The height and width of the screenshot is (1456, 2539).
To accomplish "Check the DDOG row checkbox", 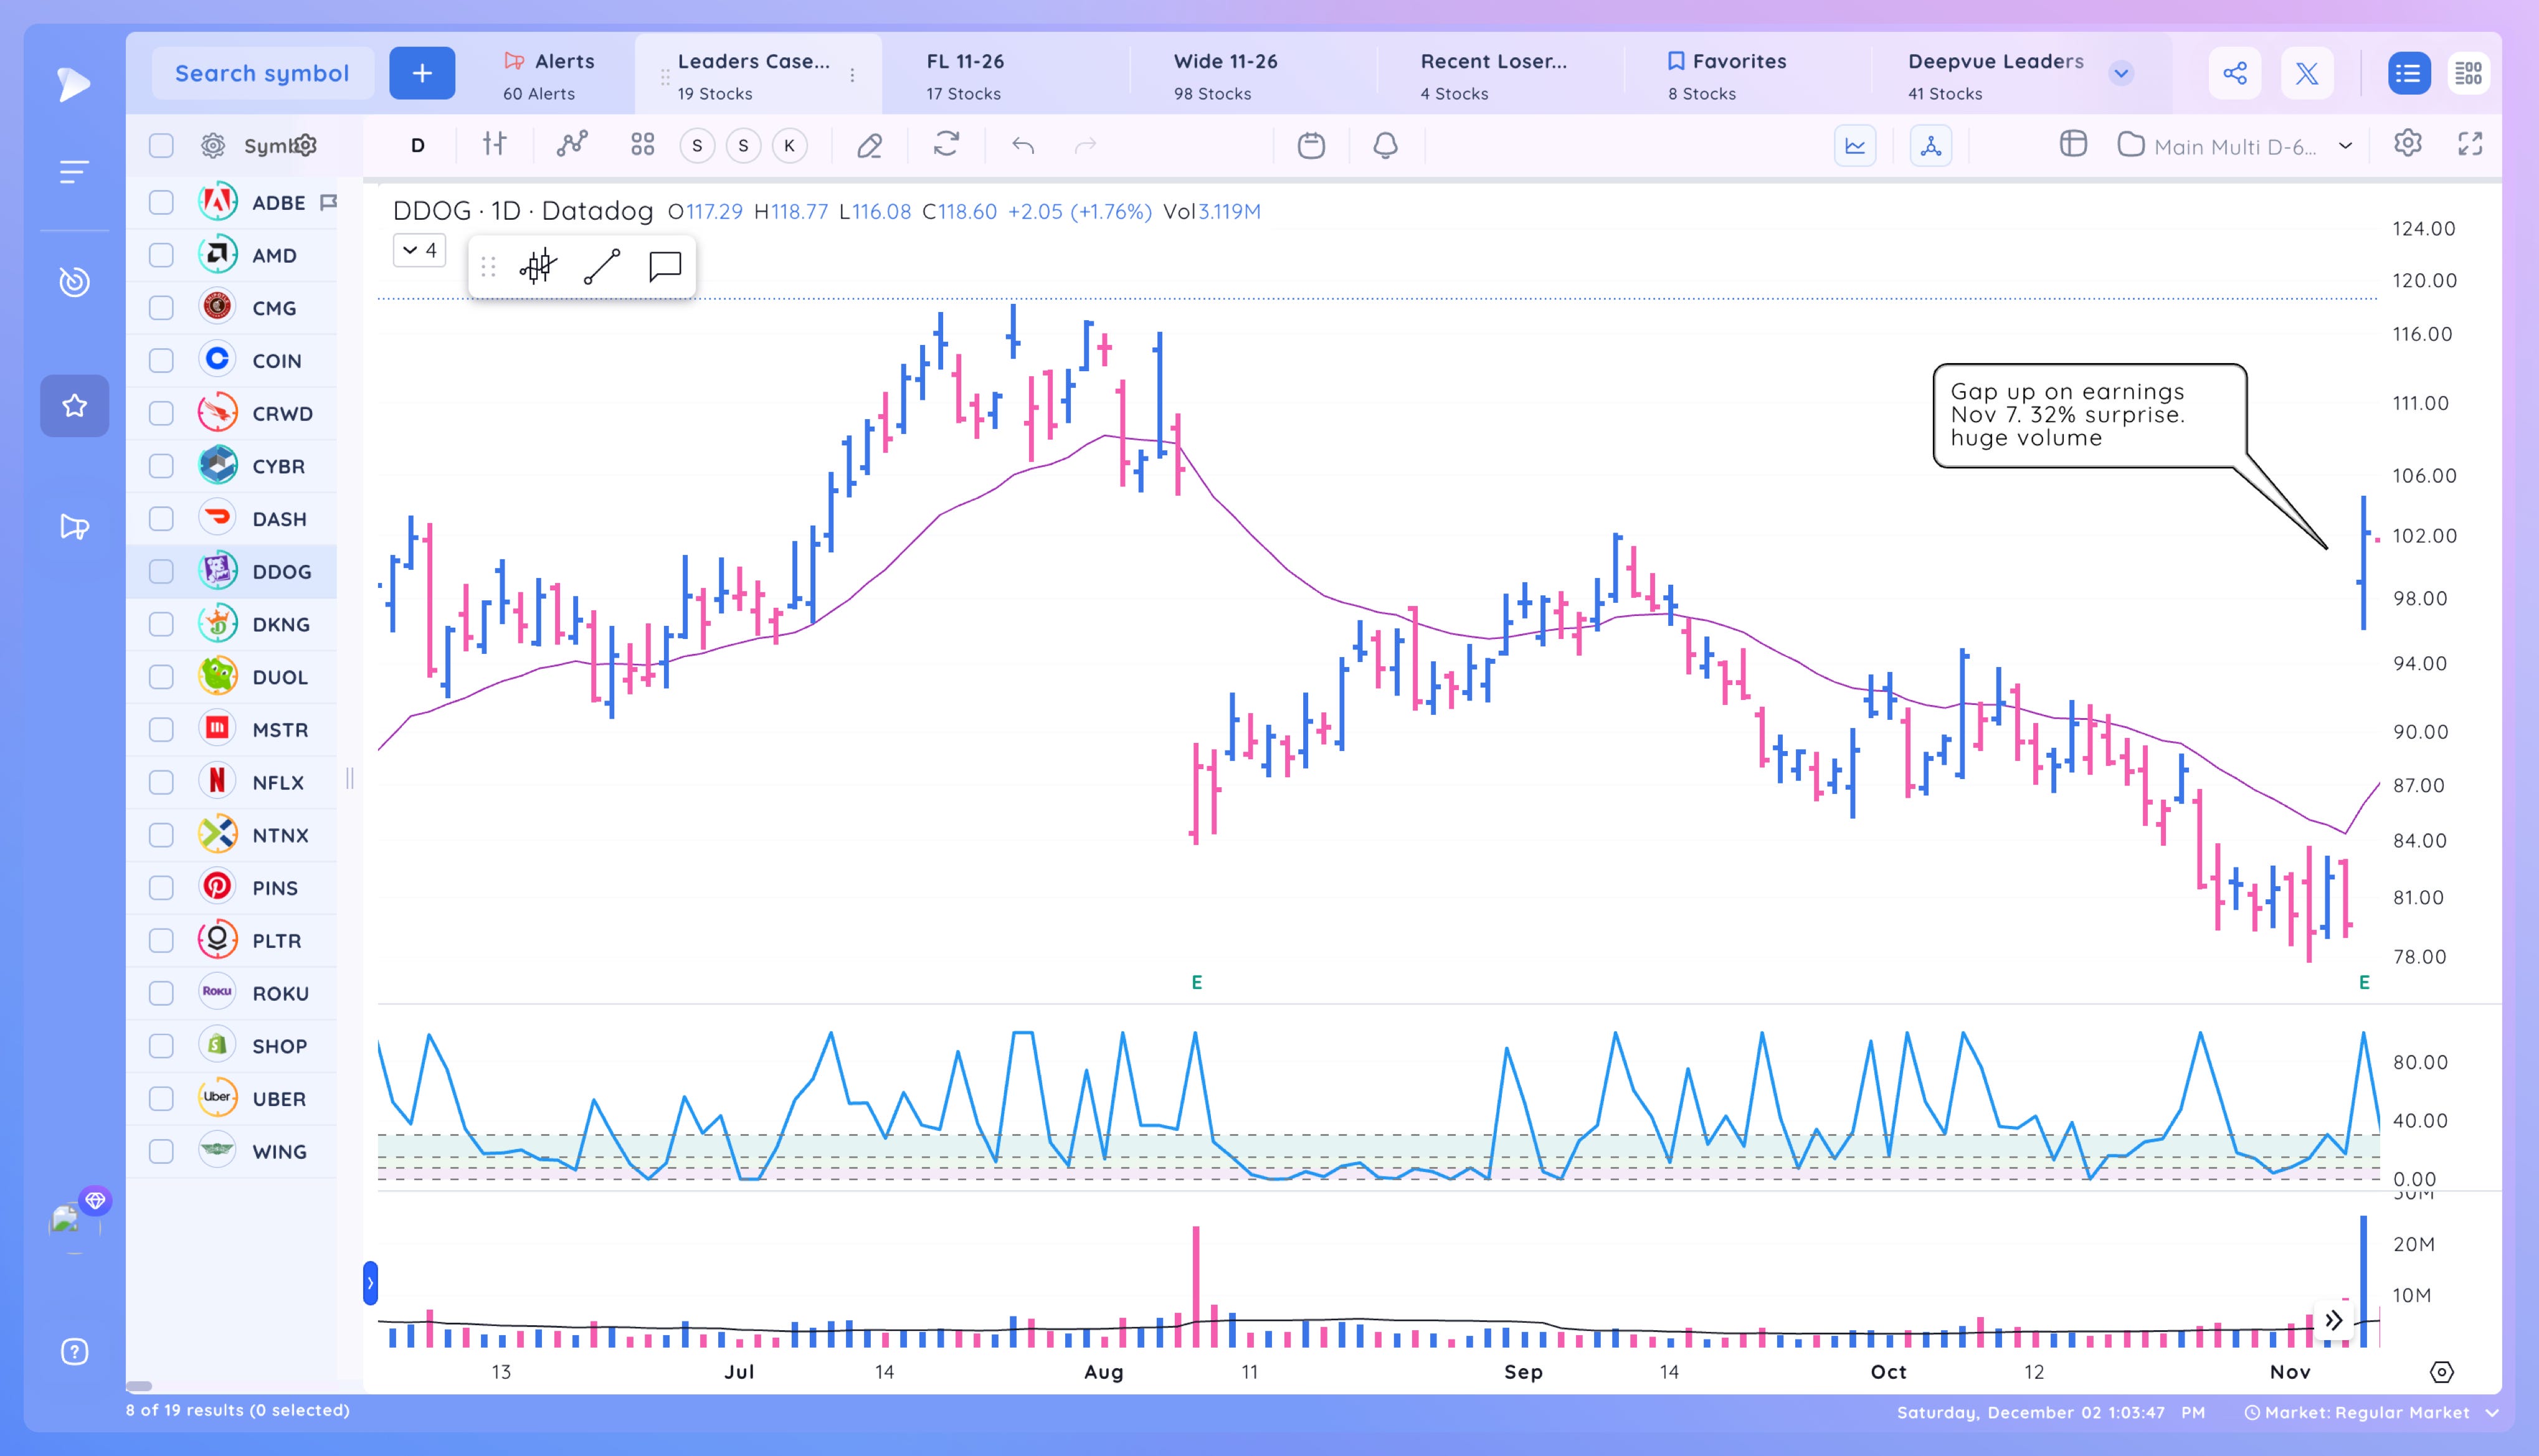I will pos(161,572).
